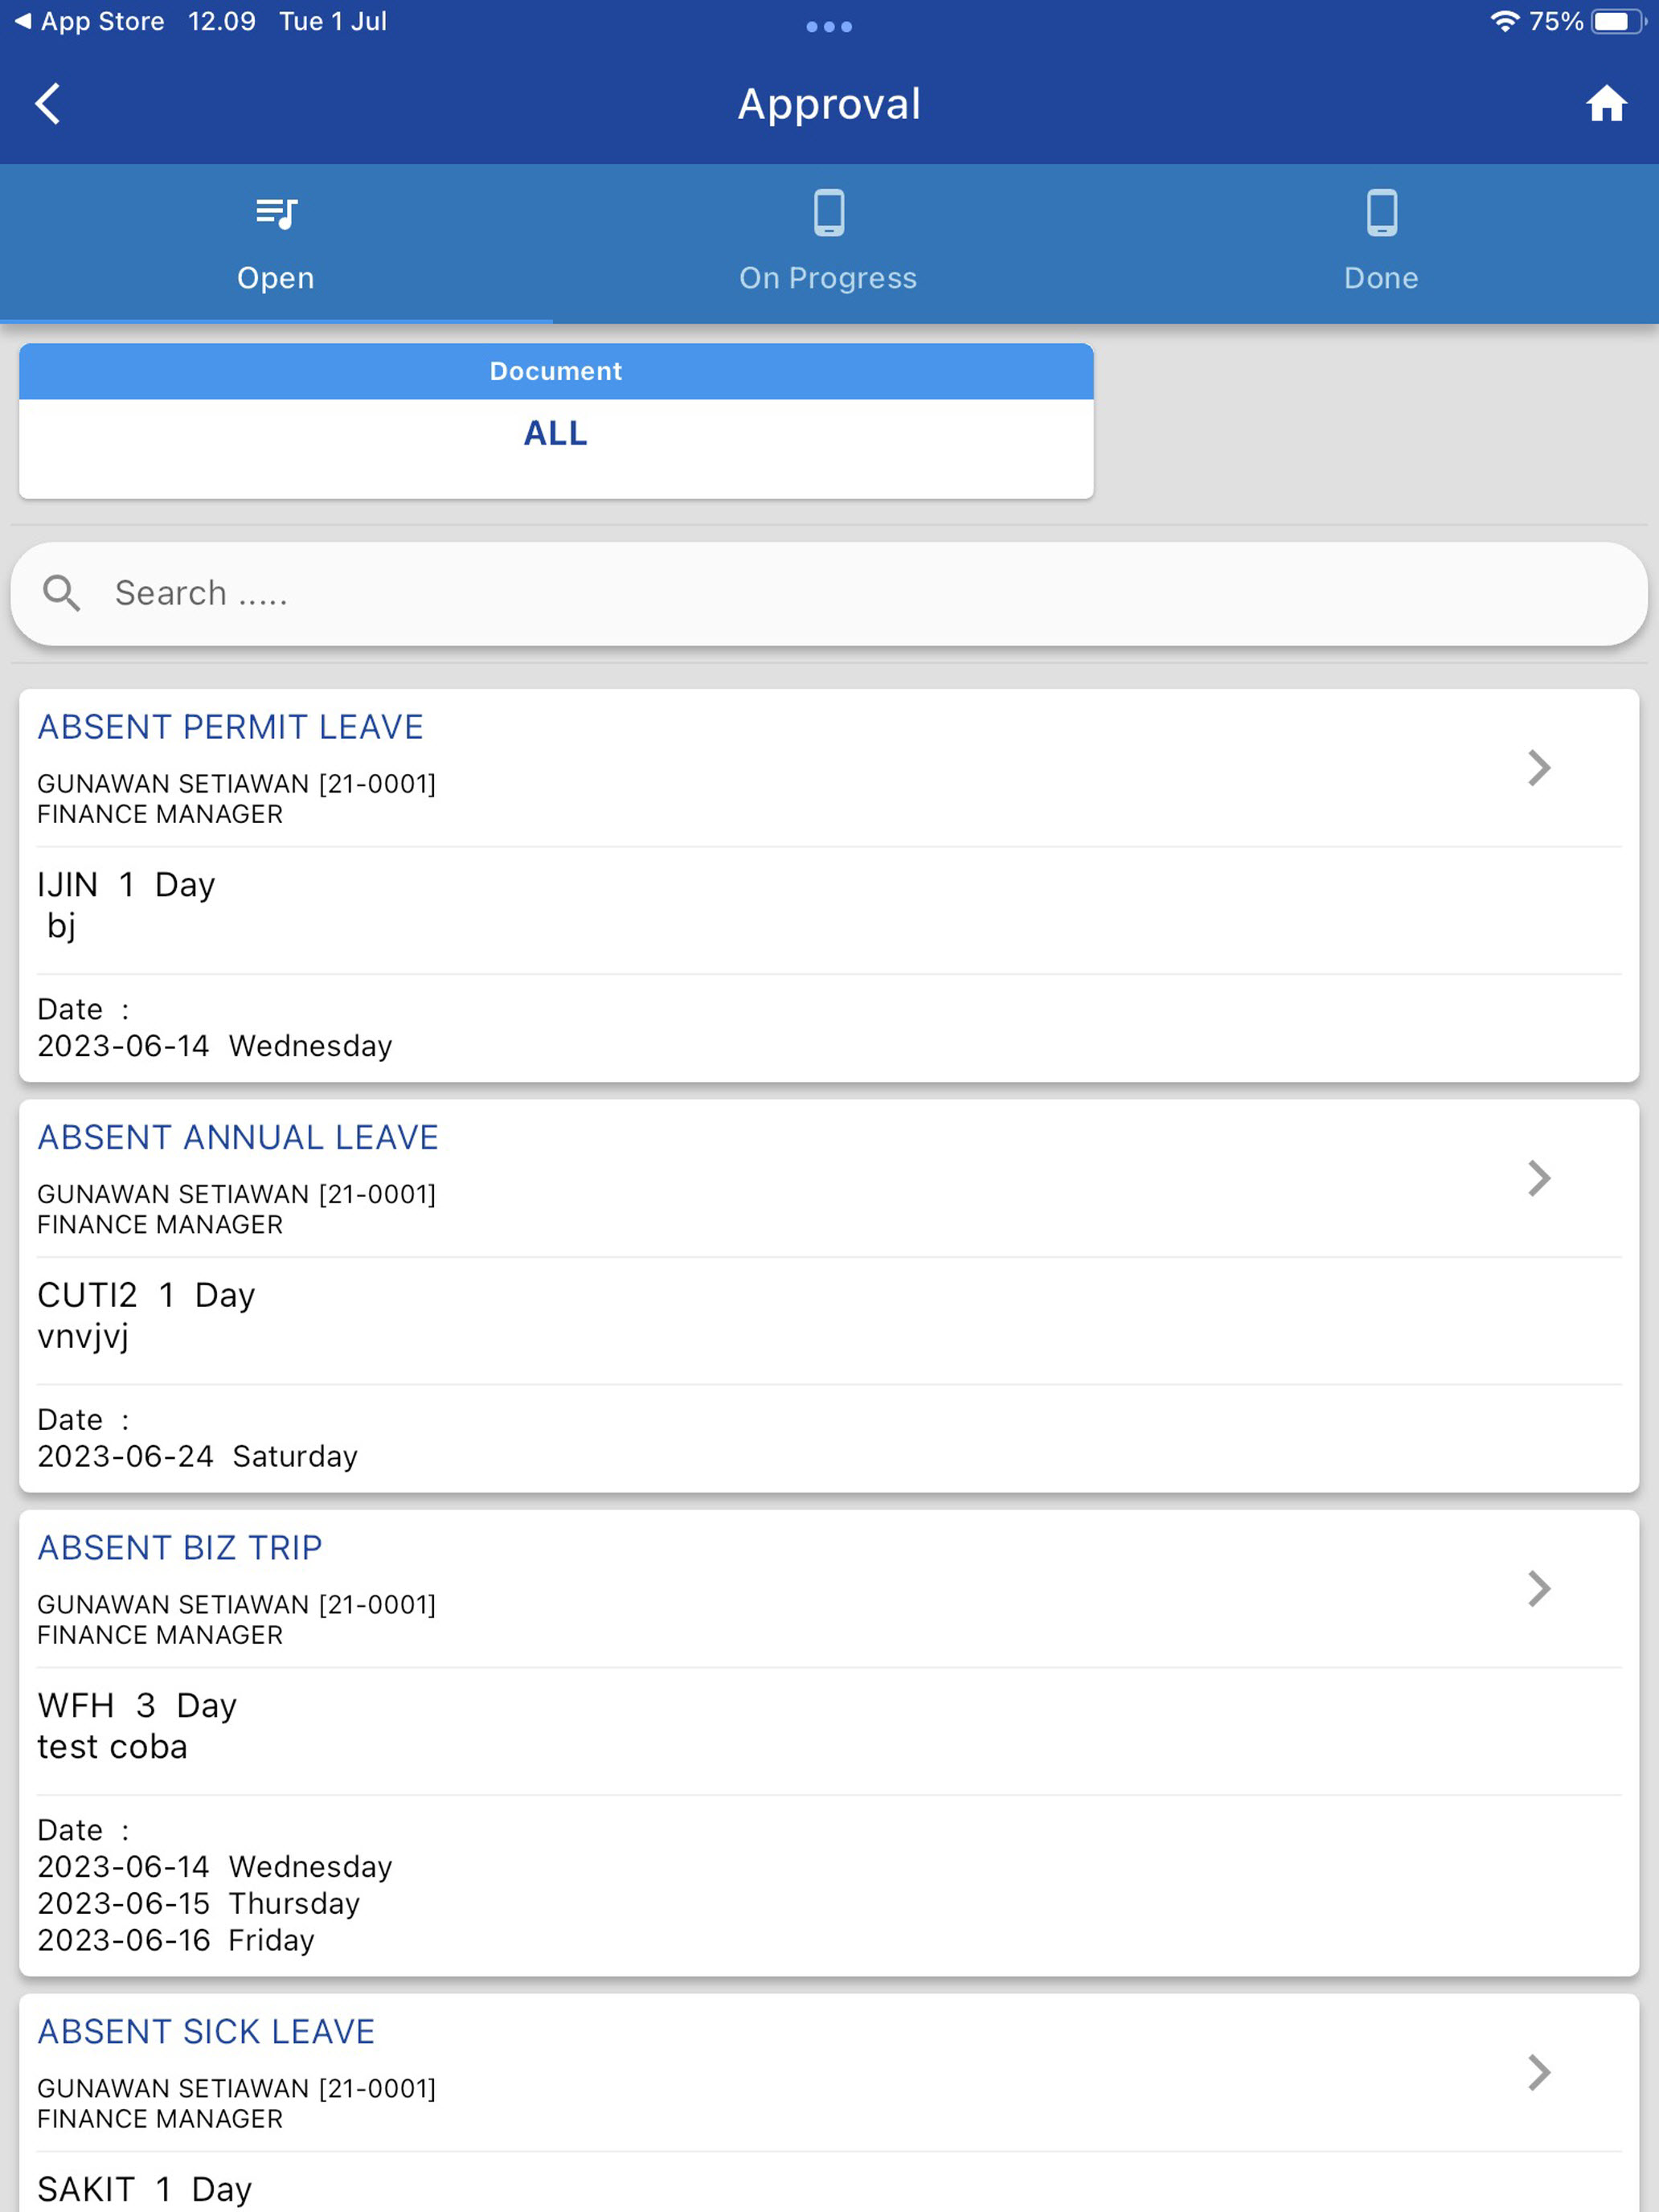The image size is (1659, 2212).
Task: Click the 12.09 clock in status bar
Action: pos(221,21)
